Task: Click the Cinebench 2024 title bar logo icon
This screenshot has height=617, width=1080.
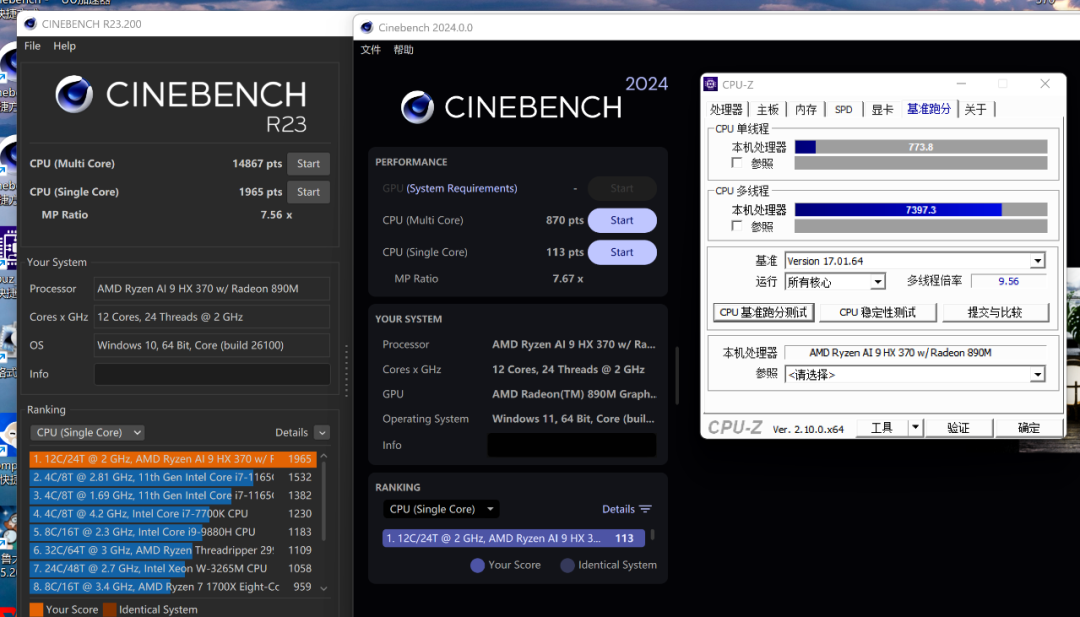Action: (x=366, y=28)
